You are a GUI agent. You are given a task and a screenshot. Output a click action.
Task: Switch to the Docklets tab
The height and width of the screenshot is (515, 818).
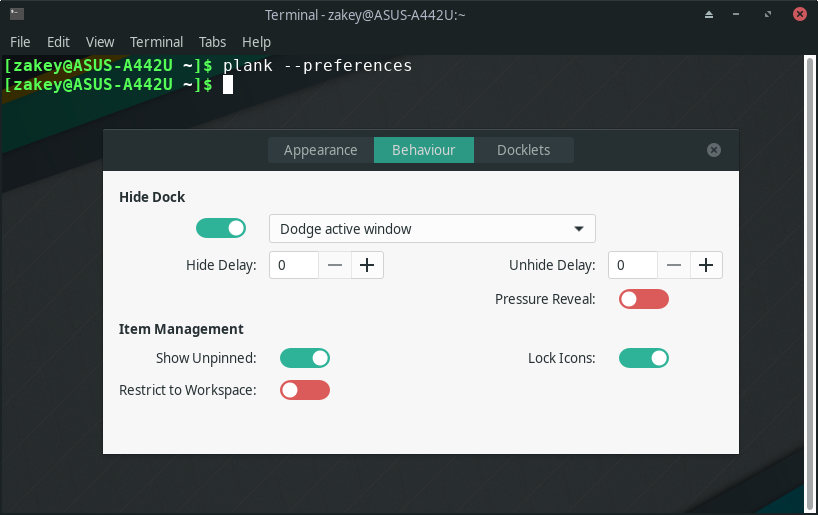click(524, 150)
